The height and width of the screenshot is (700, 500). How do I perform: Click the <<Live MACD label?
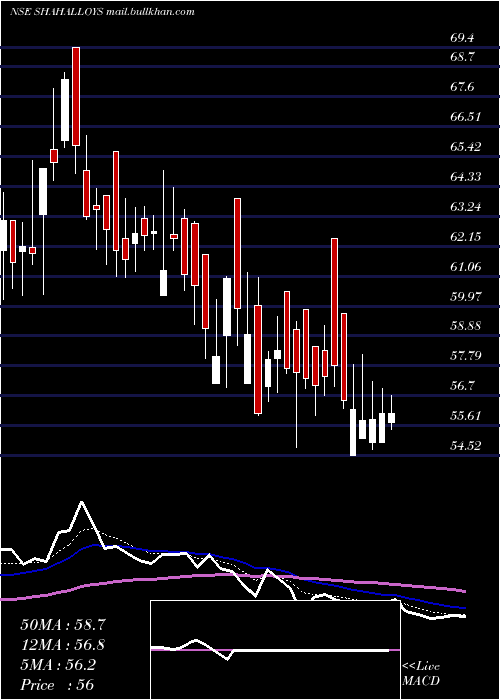click(421, 674)
